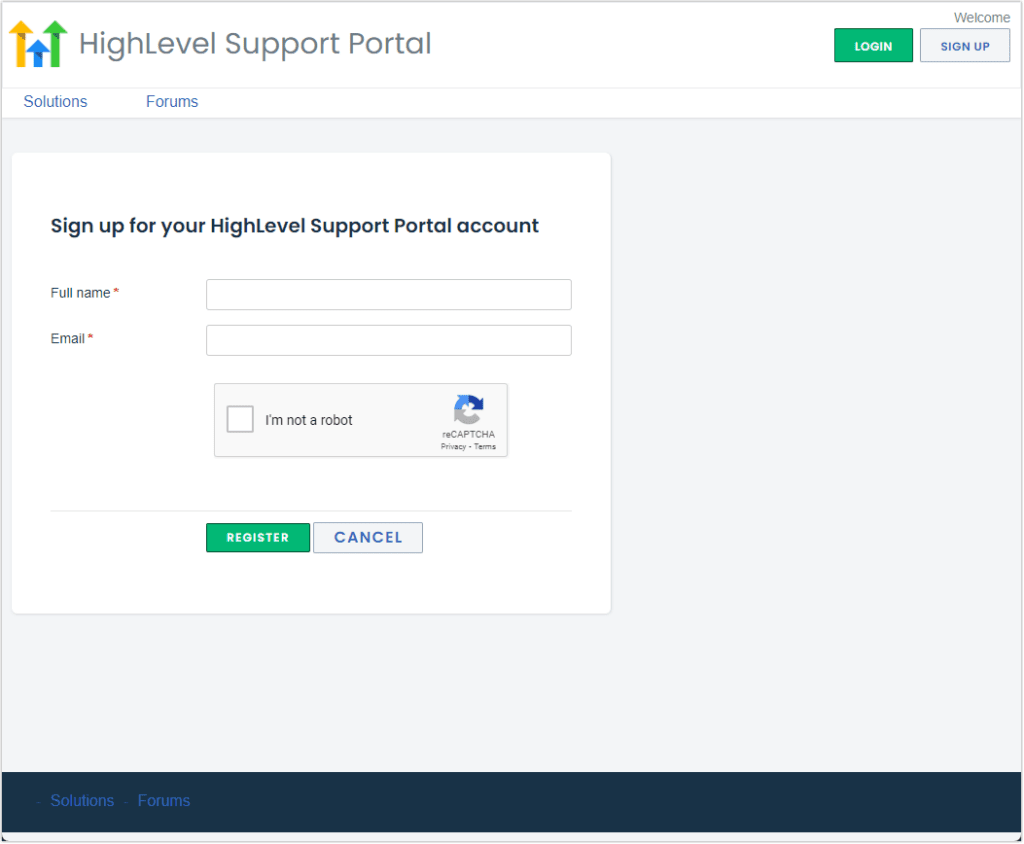Click the CANCEL button
Viewport: 1024px width, 844px height.
(x=368, y=538)
